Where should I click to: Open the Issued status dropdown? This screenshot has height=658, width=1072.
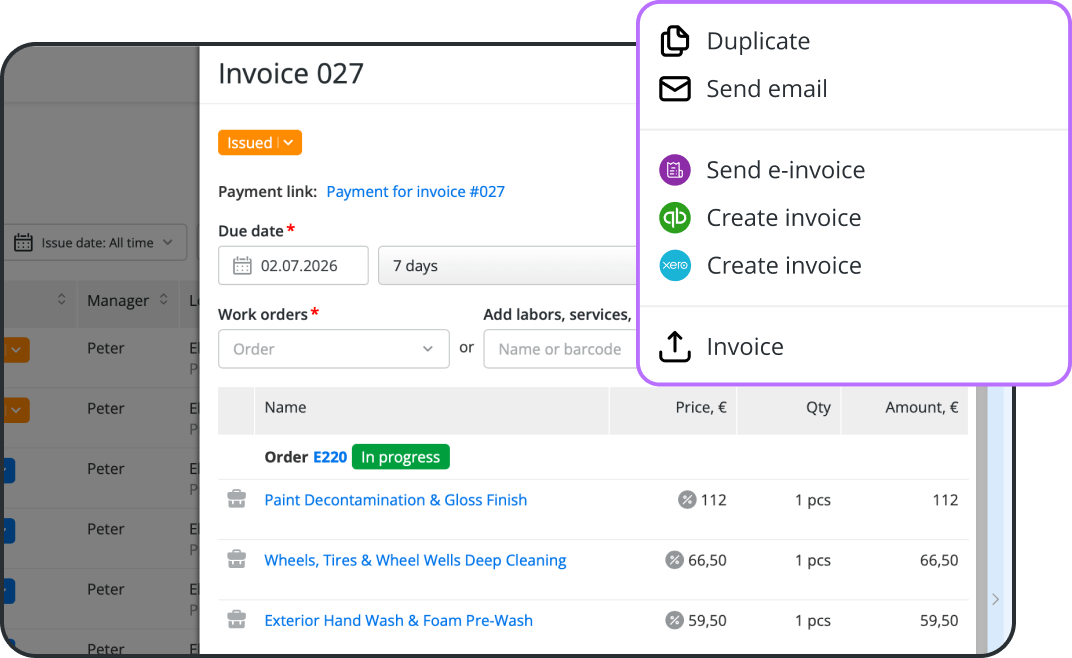260,142
